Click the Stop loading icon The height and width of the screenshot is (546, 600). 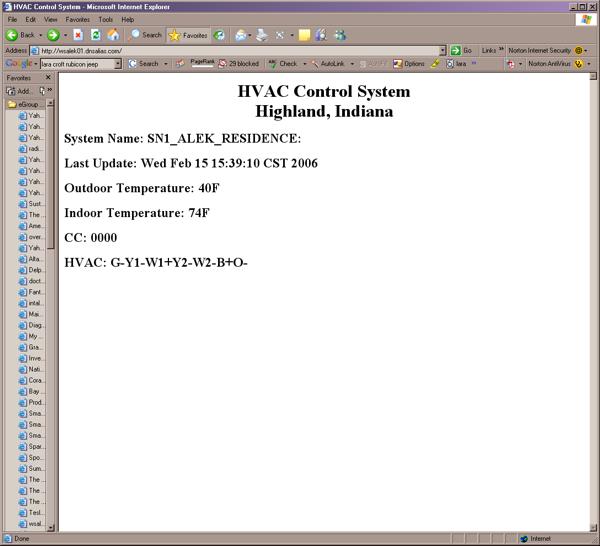[x=78, y=35]
